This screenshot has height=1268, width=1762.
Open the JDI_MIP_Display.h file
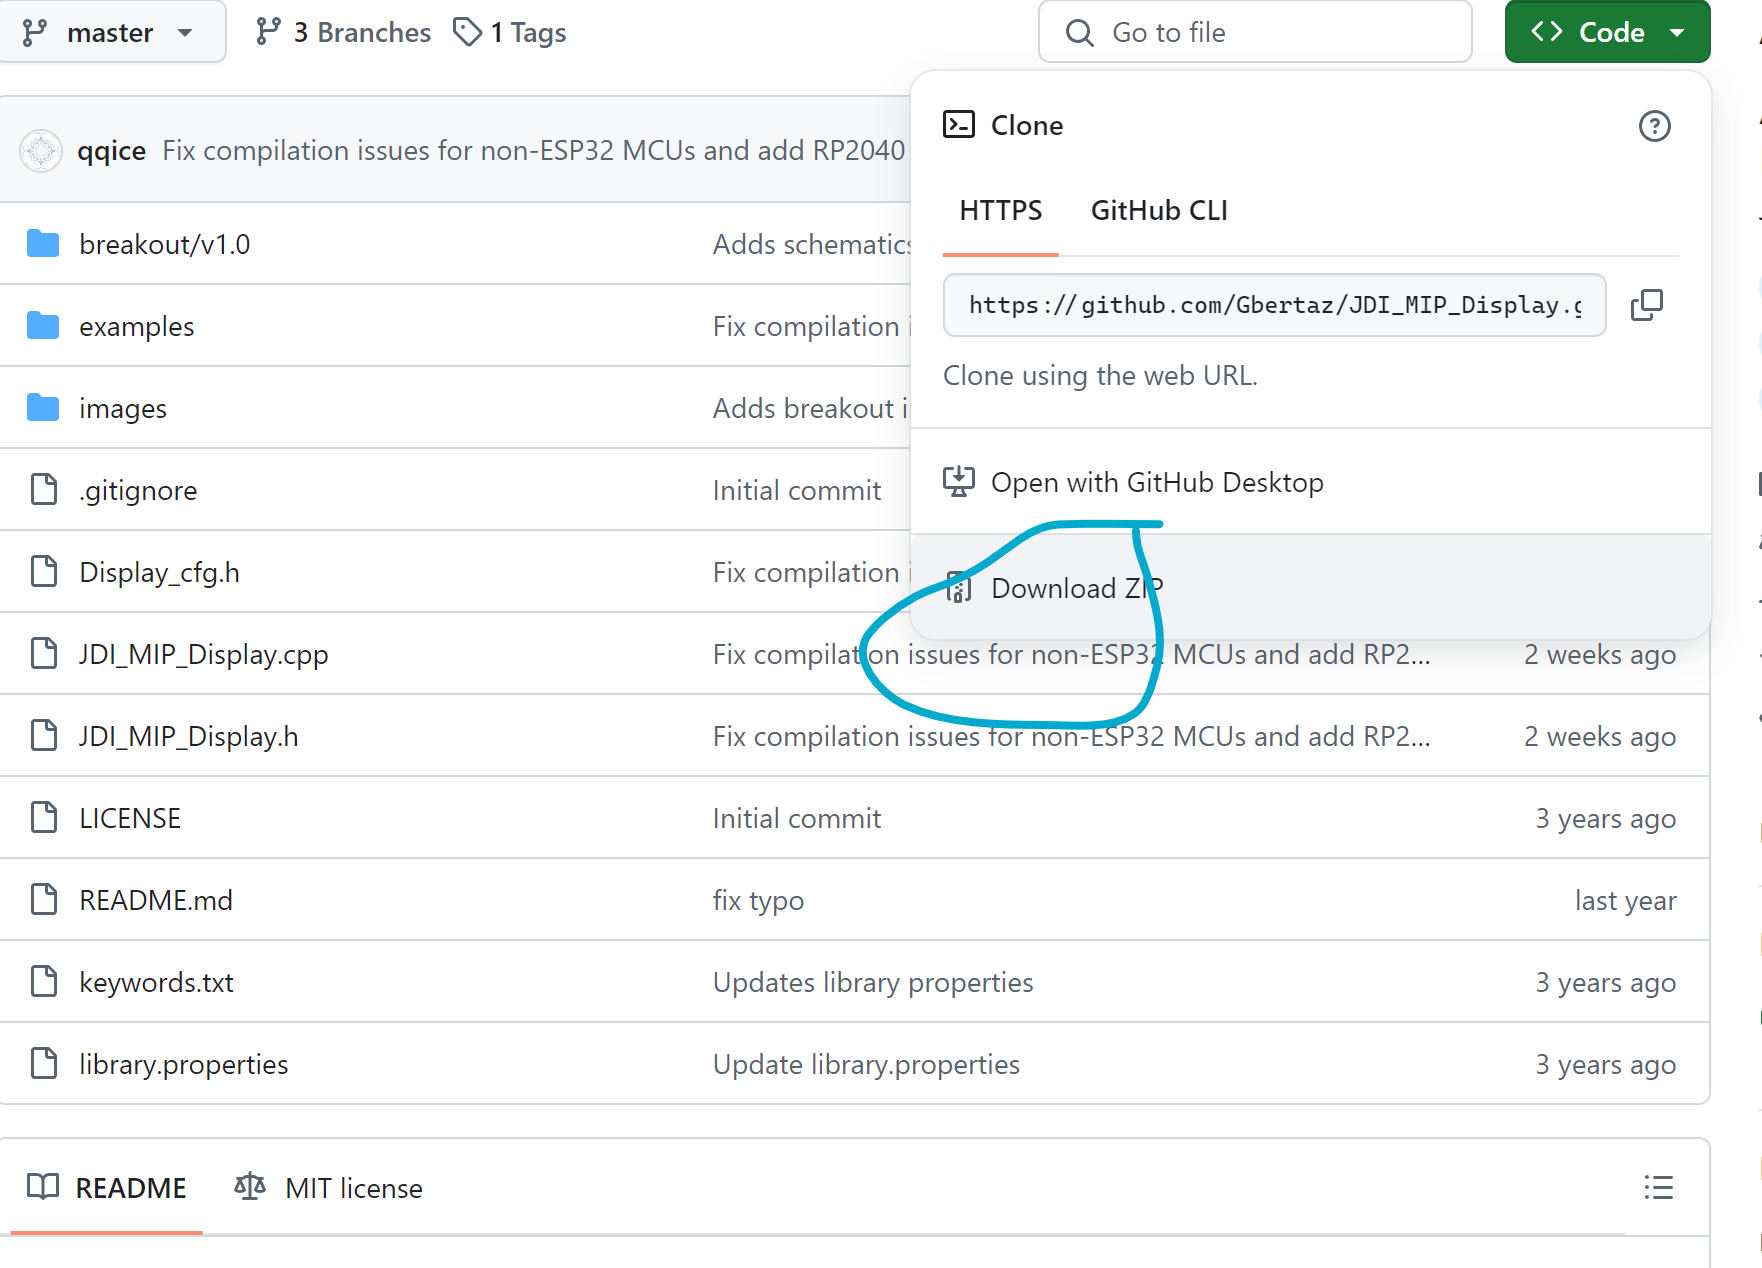(189, 736)
